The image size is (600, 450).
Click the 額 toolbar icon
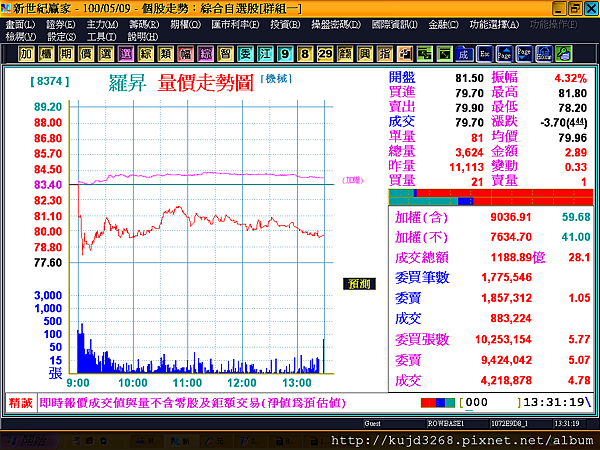coord(345,54)
